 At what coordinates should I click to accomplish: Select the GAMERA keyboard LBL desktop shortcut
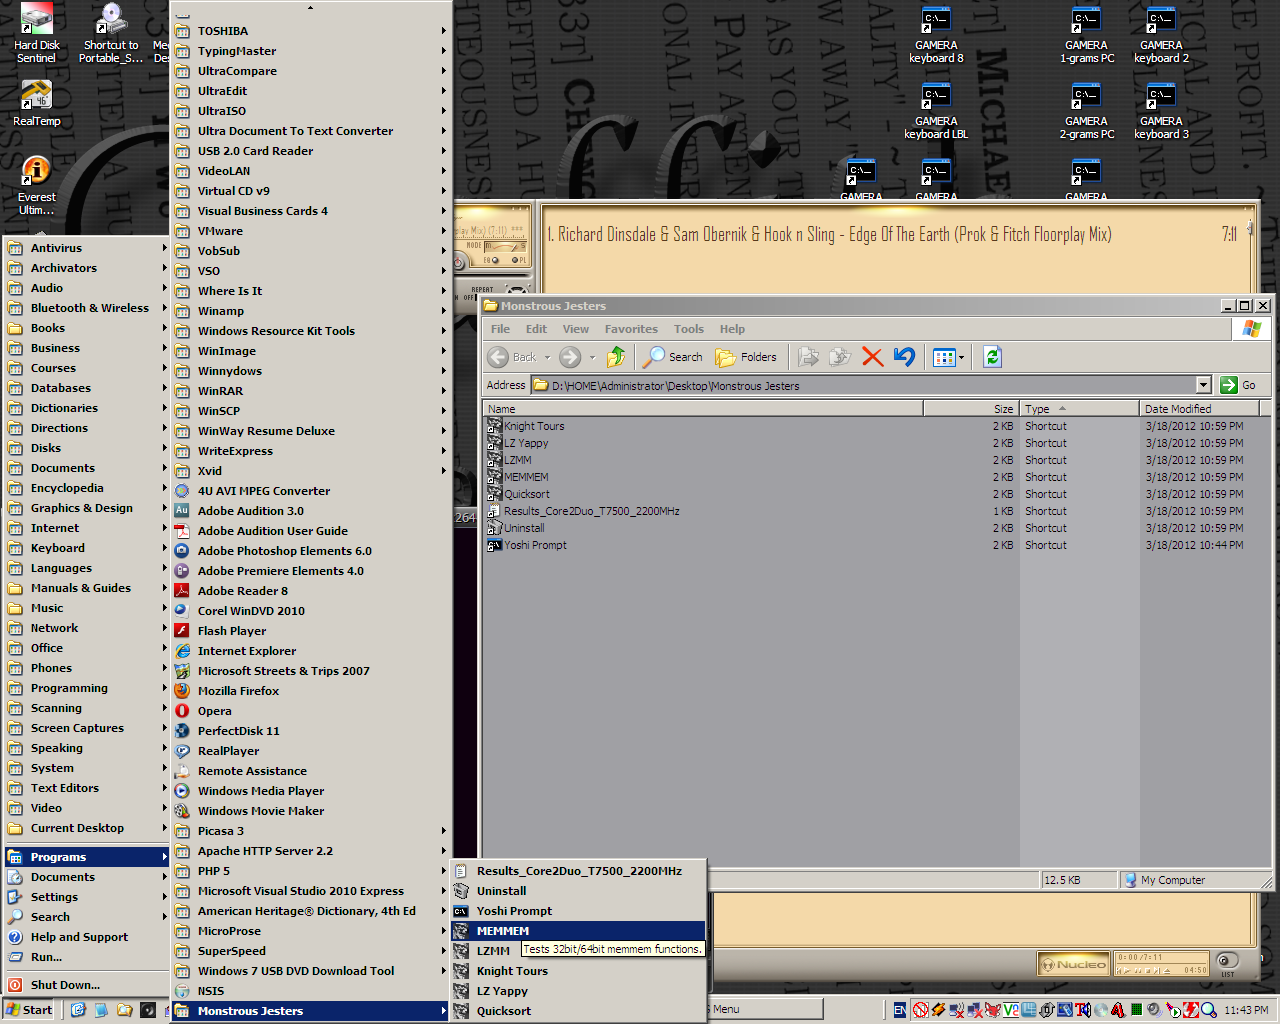[x=936, y=112]
